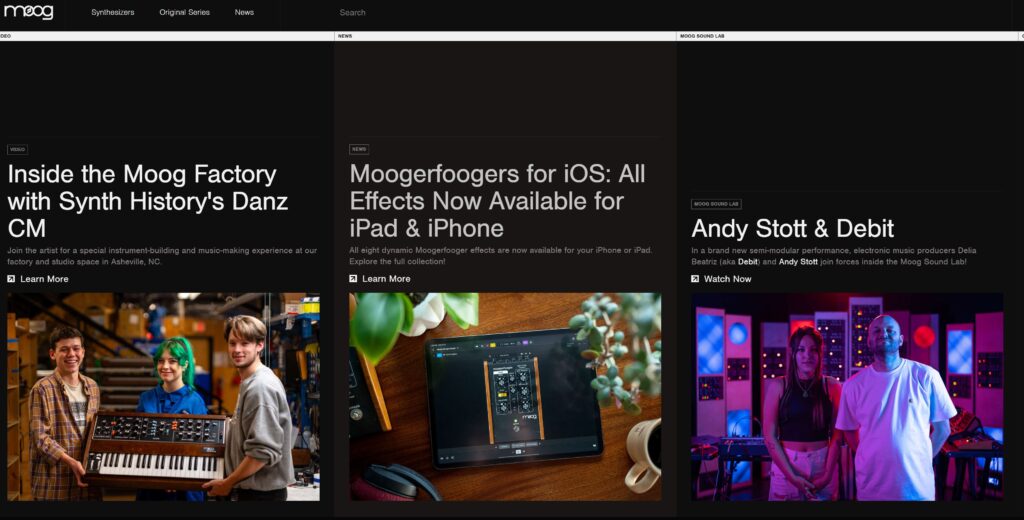The image size is (1024, 520).
Task: Click Learn More under Moog Factory article
Action: (x=44, y=279)
